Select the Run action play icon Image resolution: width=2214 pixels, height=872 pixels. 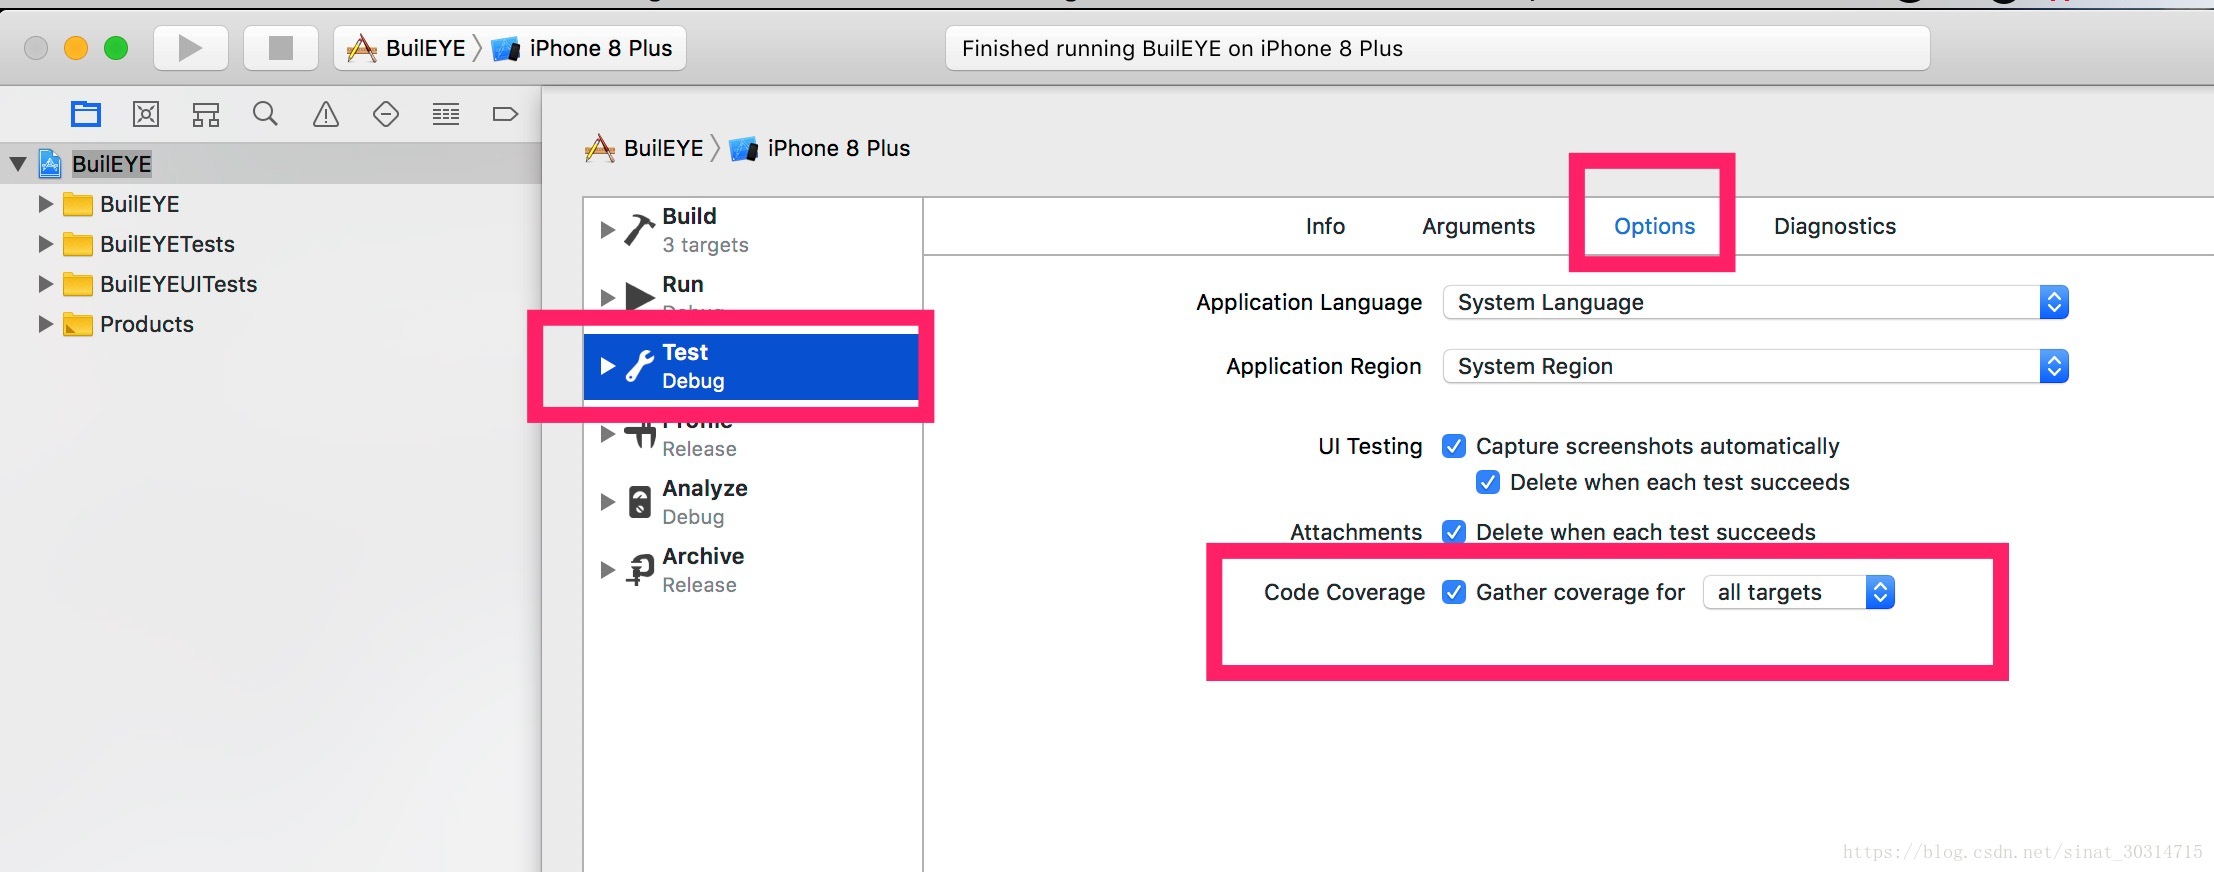coord(639,296)
